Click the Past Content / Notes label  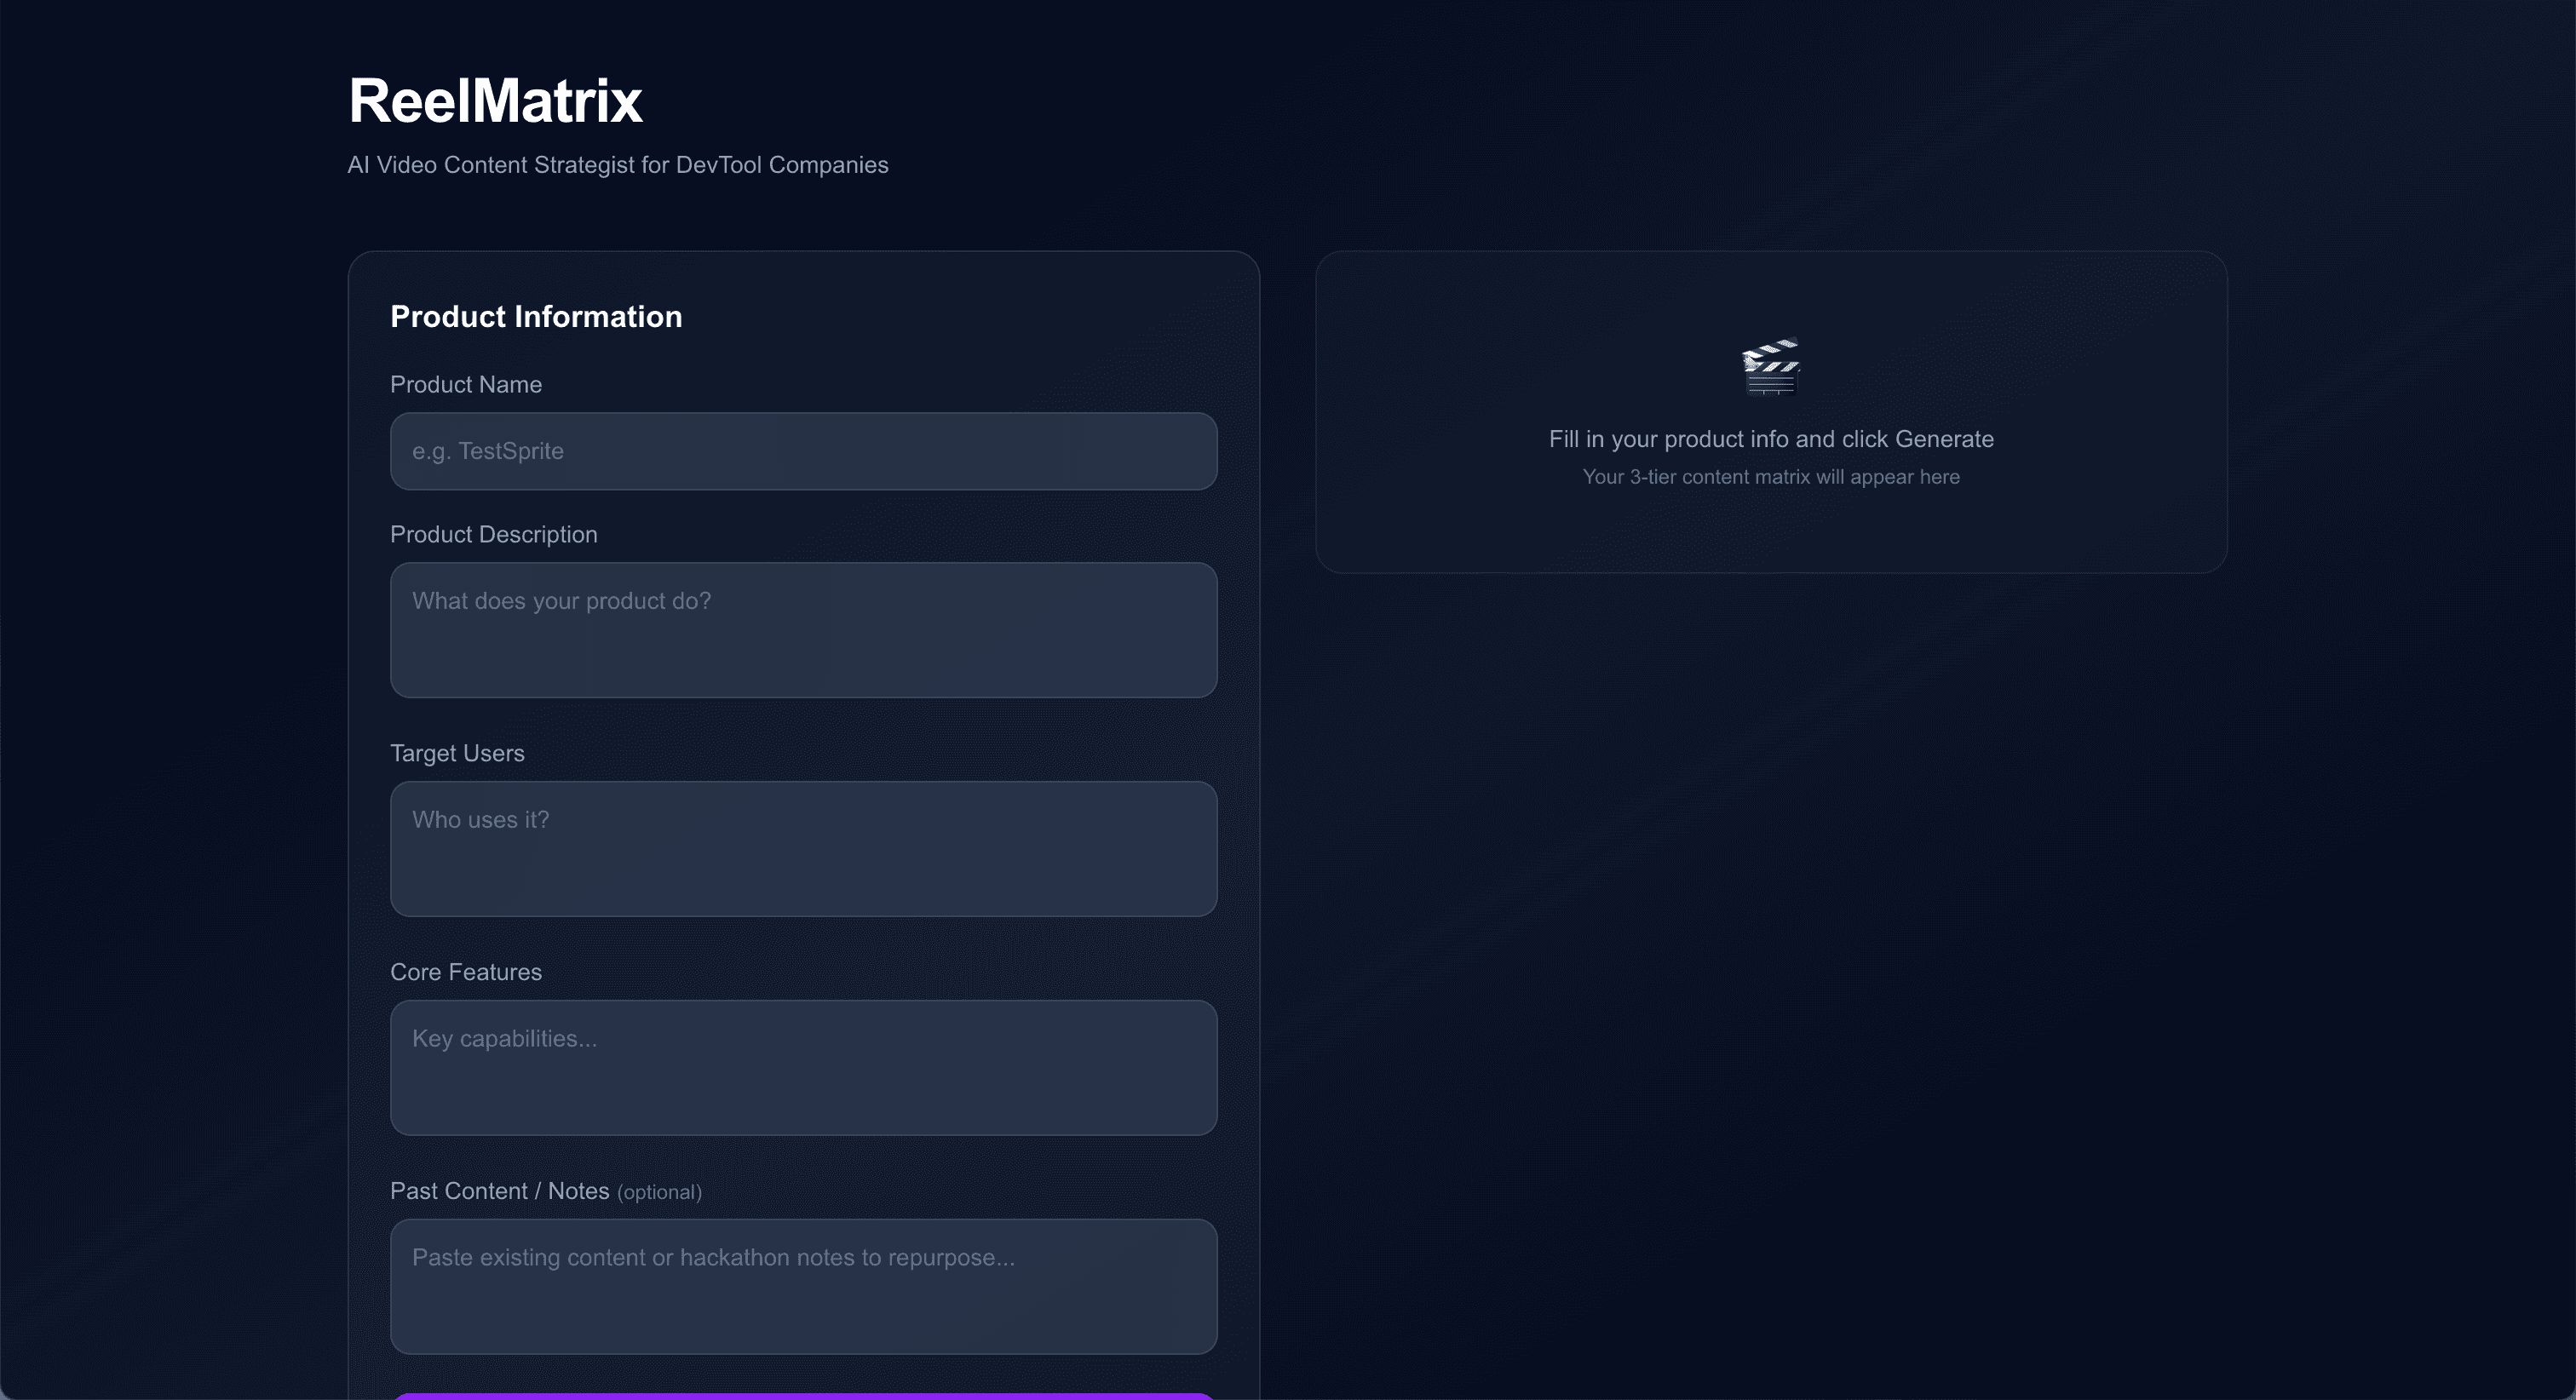pos(499,1192)
